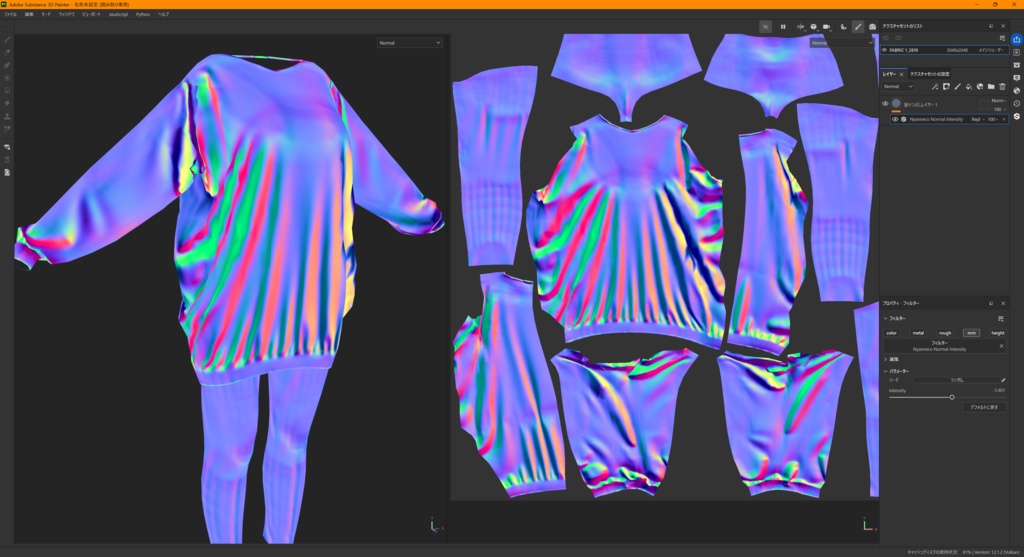Viewport: 1024px width, 557px height.
Task: Open the 3D view mode cube icon
Action: (x=813, y=27)
